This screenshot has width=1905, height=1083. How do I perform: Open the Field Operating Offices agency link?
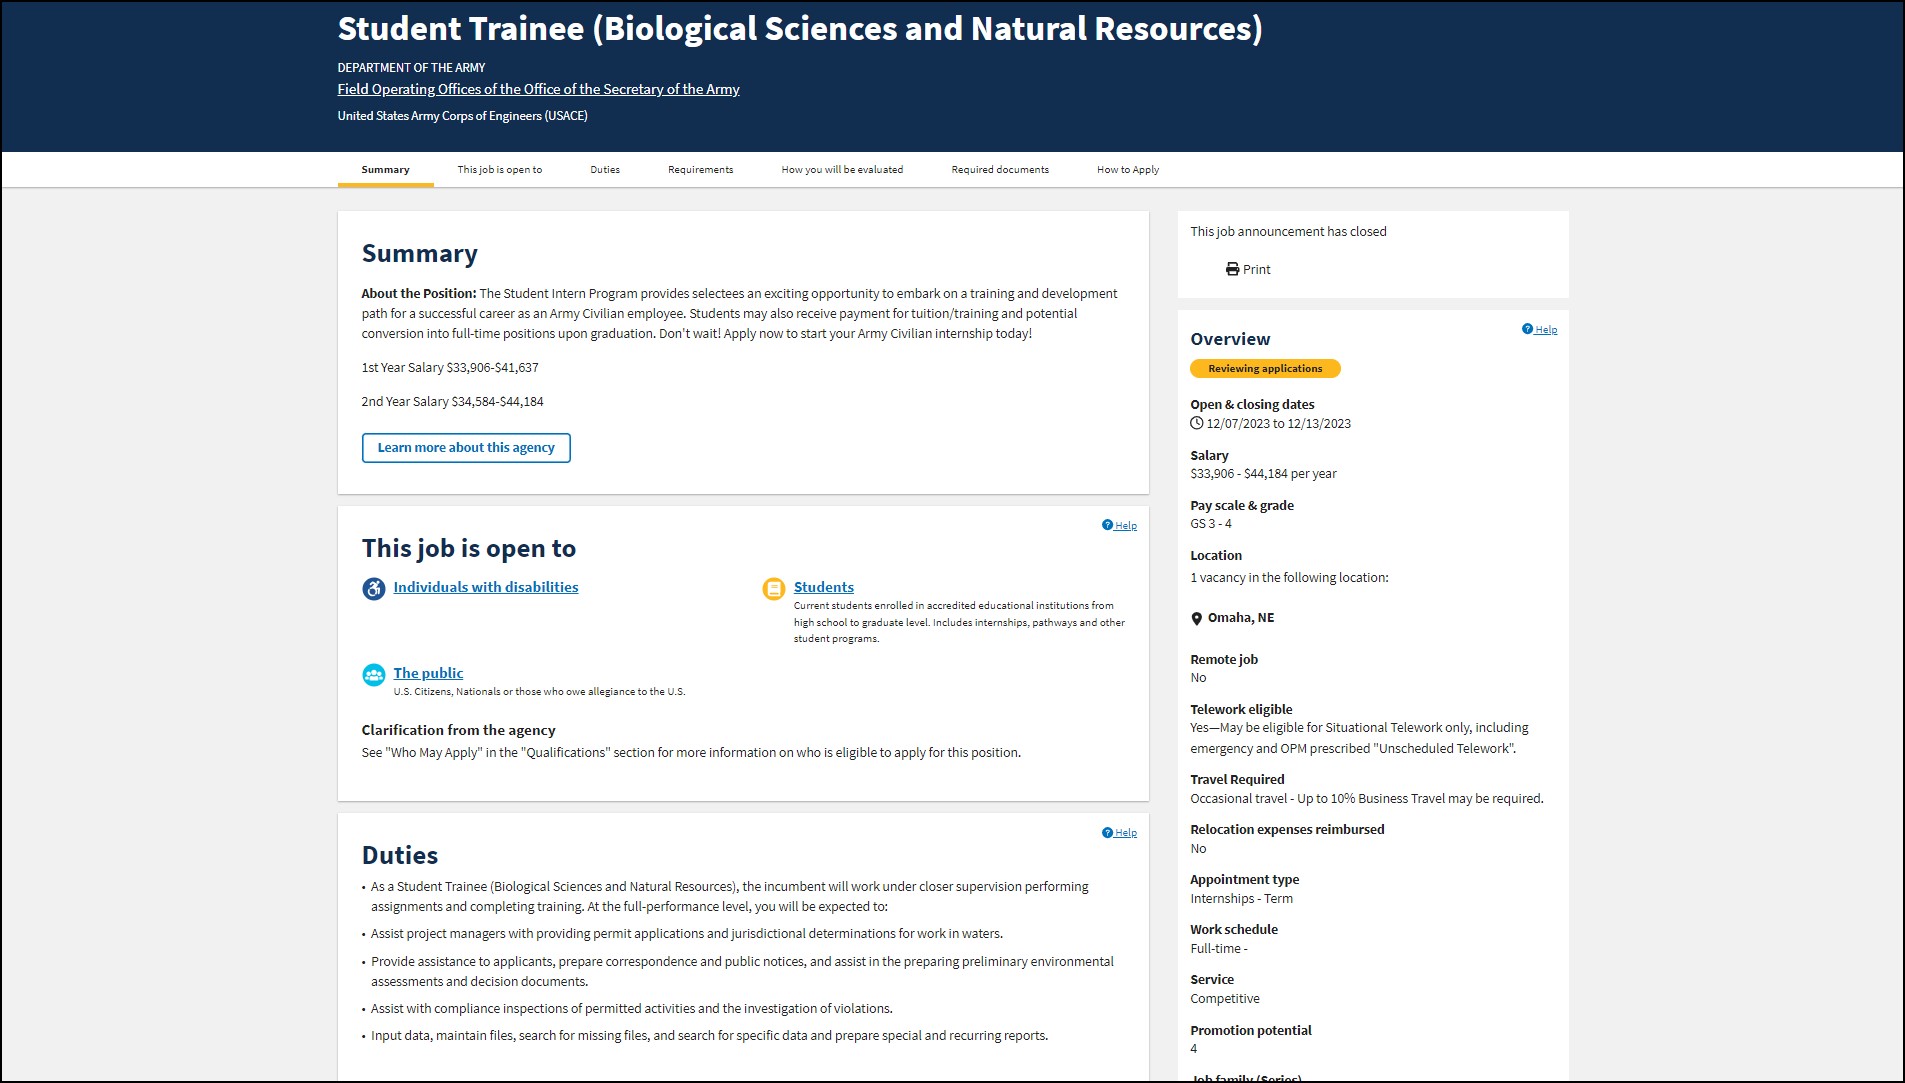pyautogui.click(x=538, y=89)
